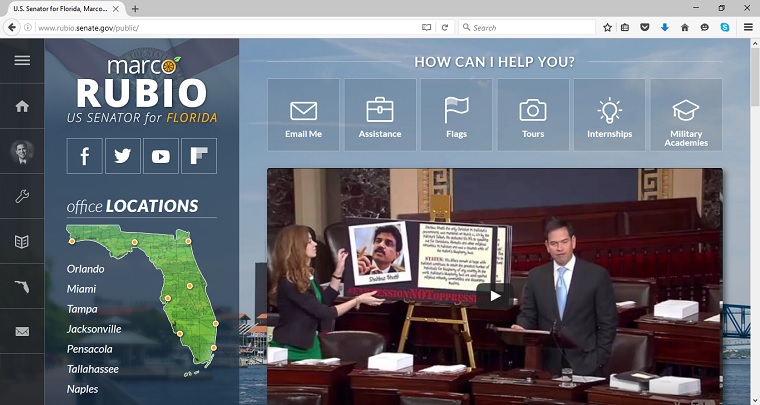The image size is (760, 405).
Task: Visit the Facebook page icon
Action: coord(84,156)
